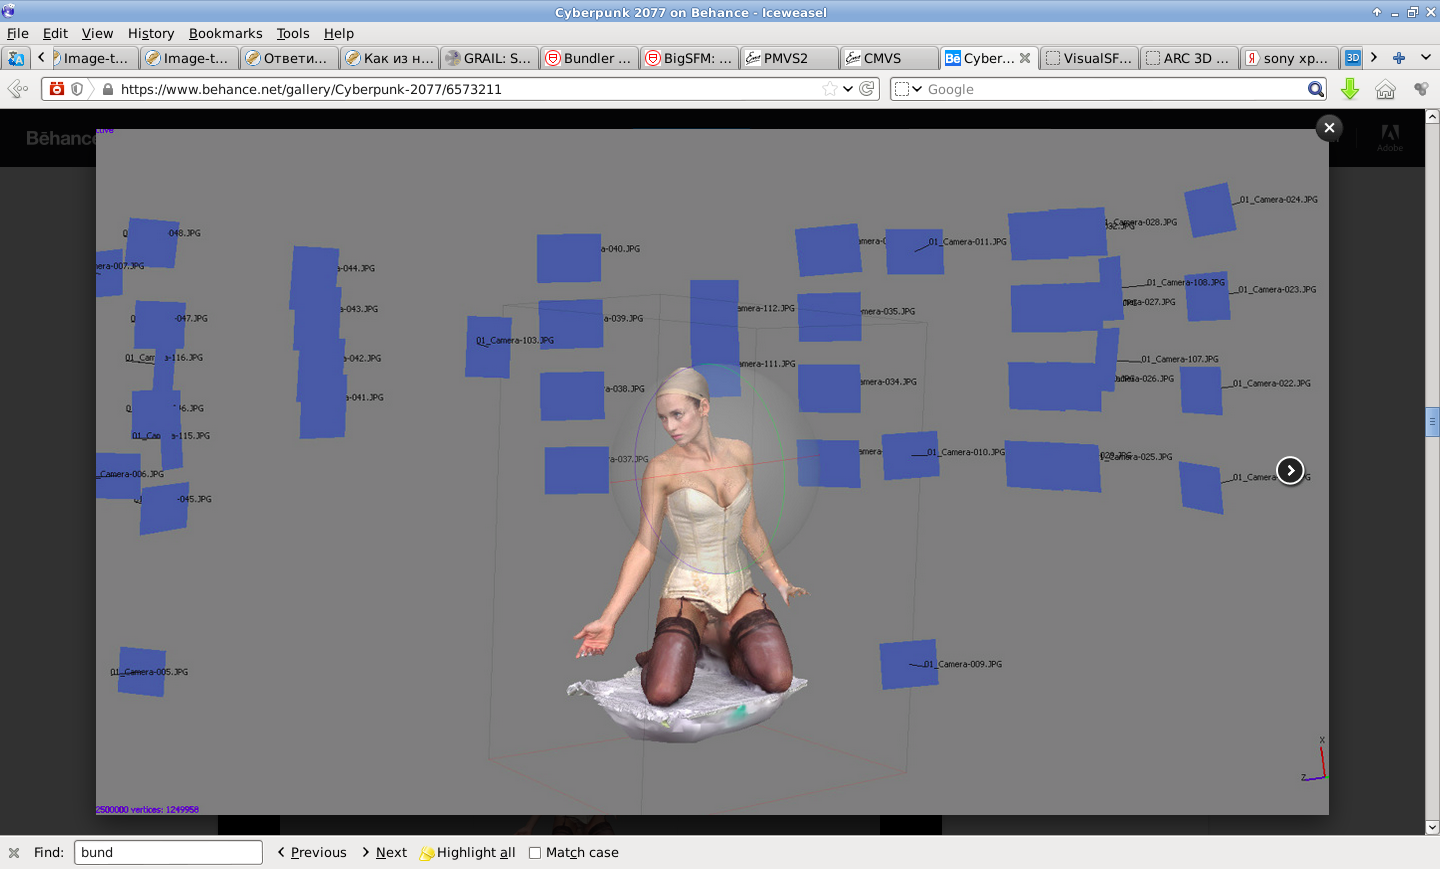1440x869 pixels.
Task: Switch to the ARC 3D tab
Action: pyautogui.click(x=1189, y=58)
